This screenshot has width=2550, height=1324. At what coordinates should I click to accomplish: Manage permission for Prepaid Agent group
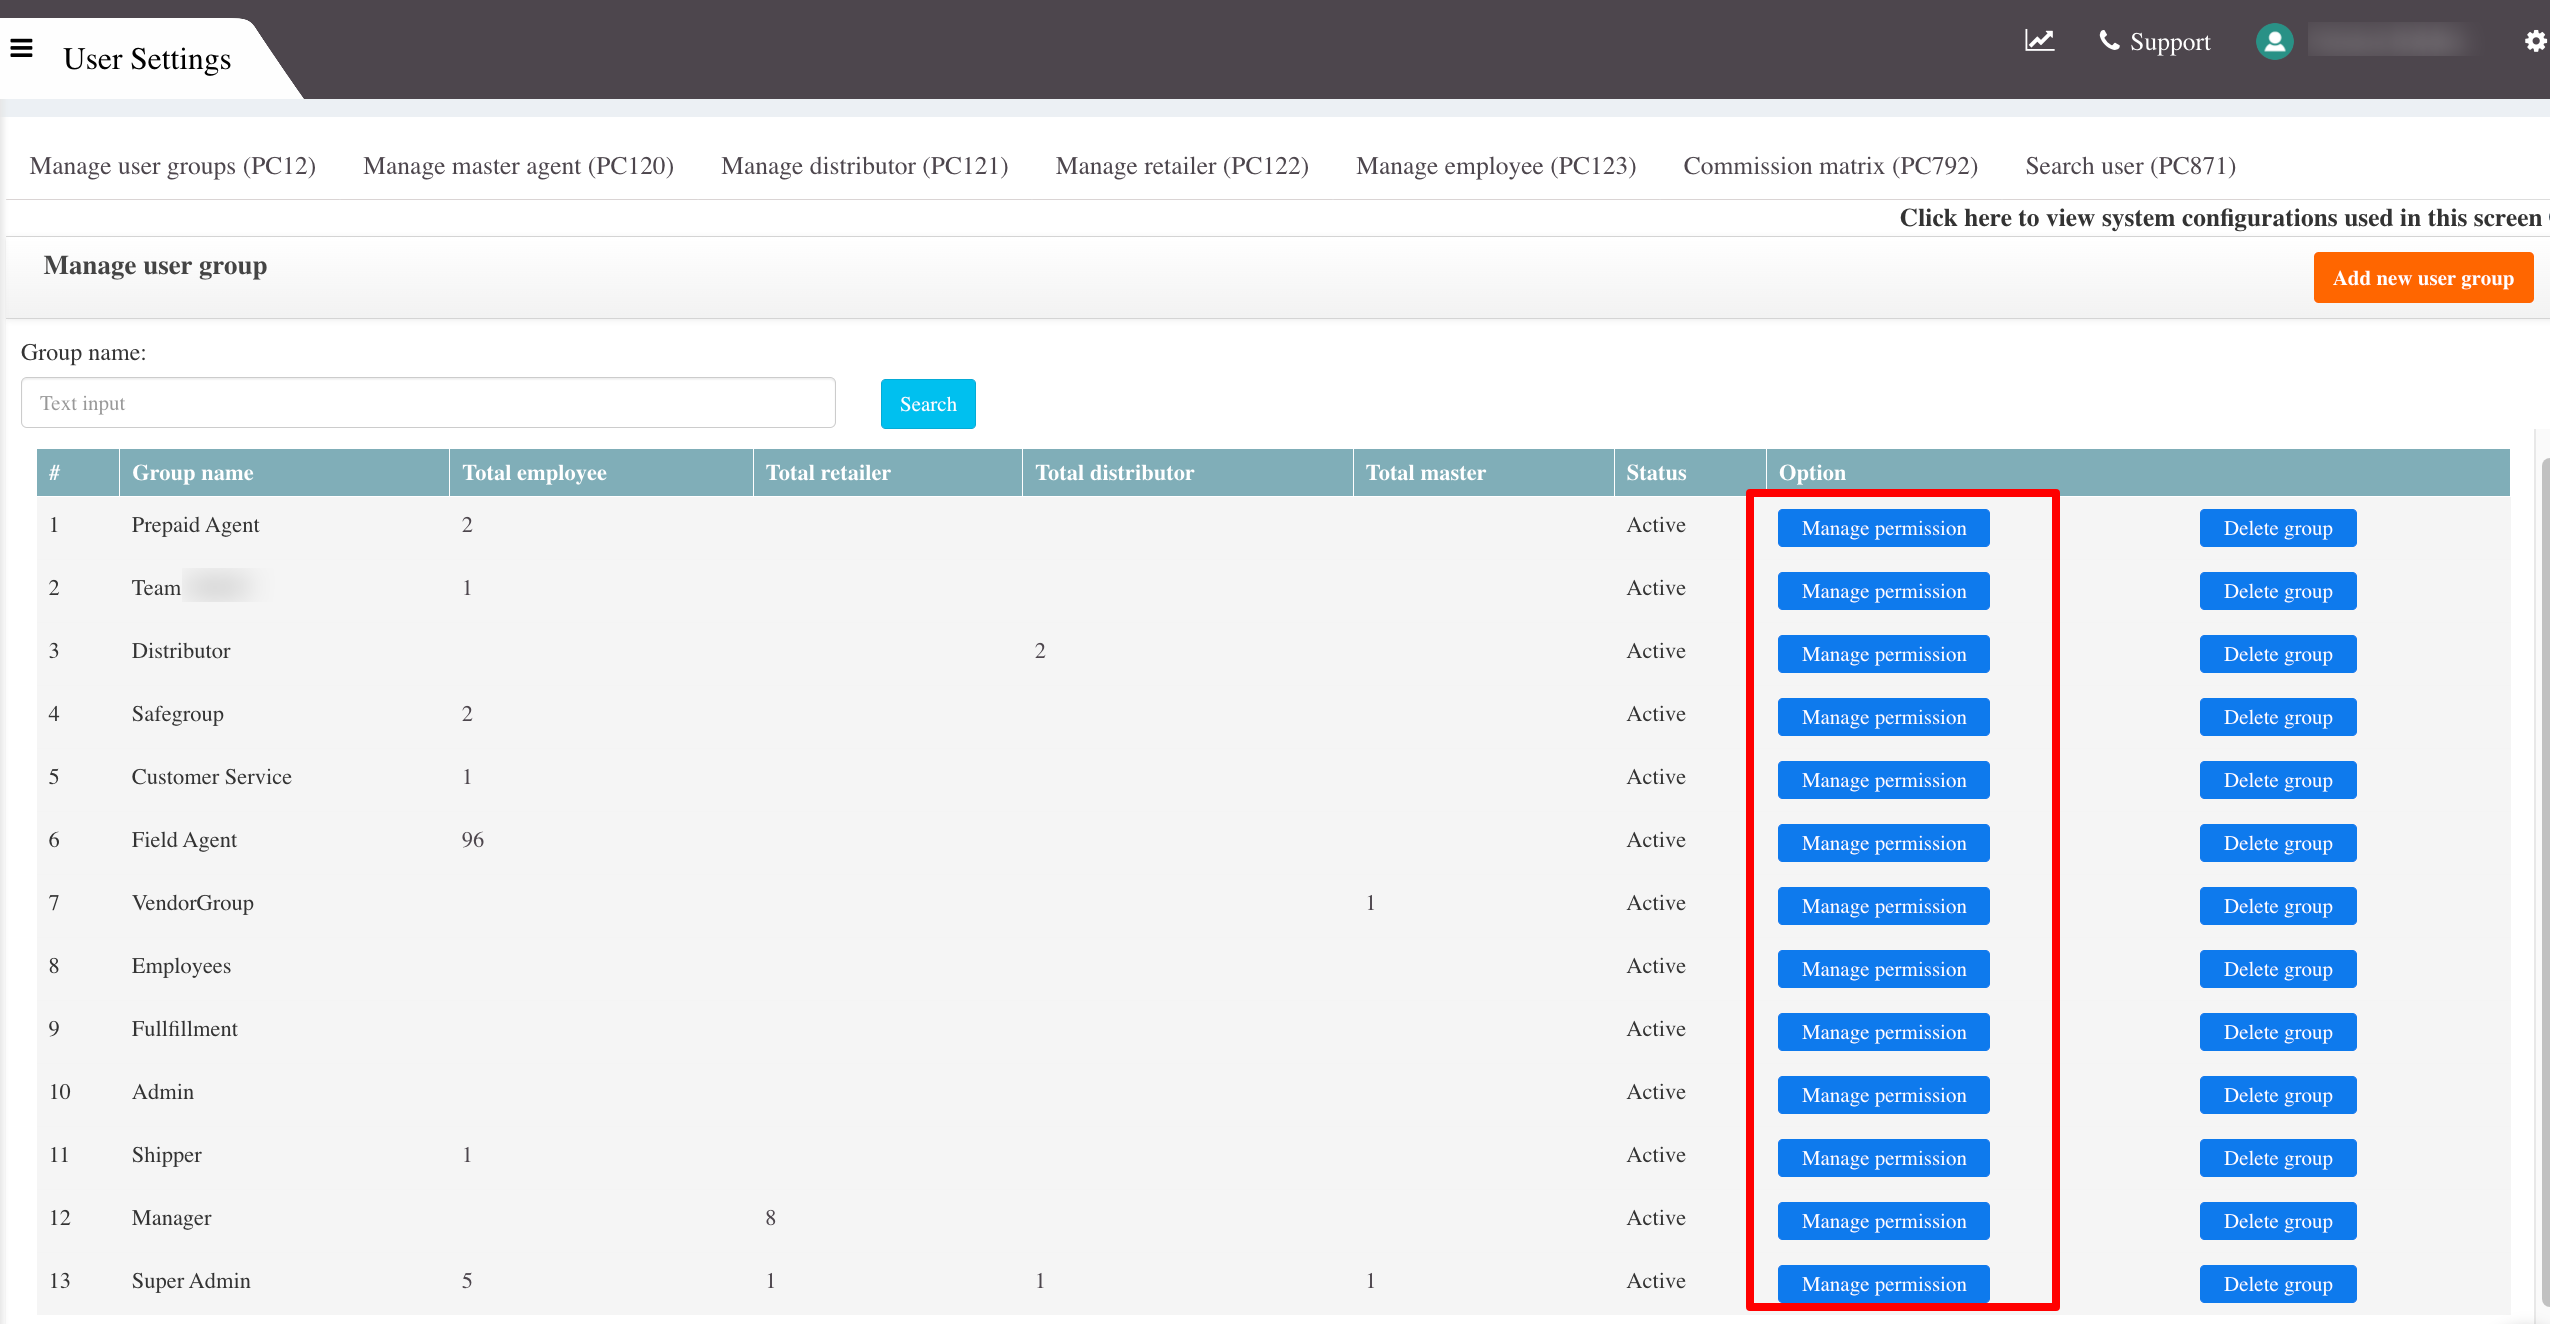(1884, 528)
